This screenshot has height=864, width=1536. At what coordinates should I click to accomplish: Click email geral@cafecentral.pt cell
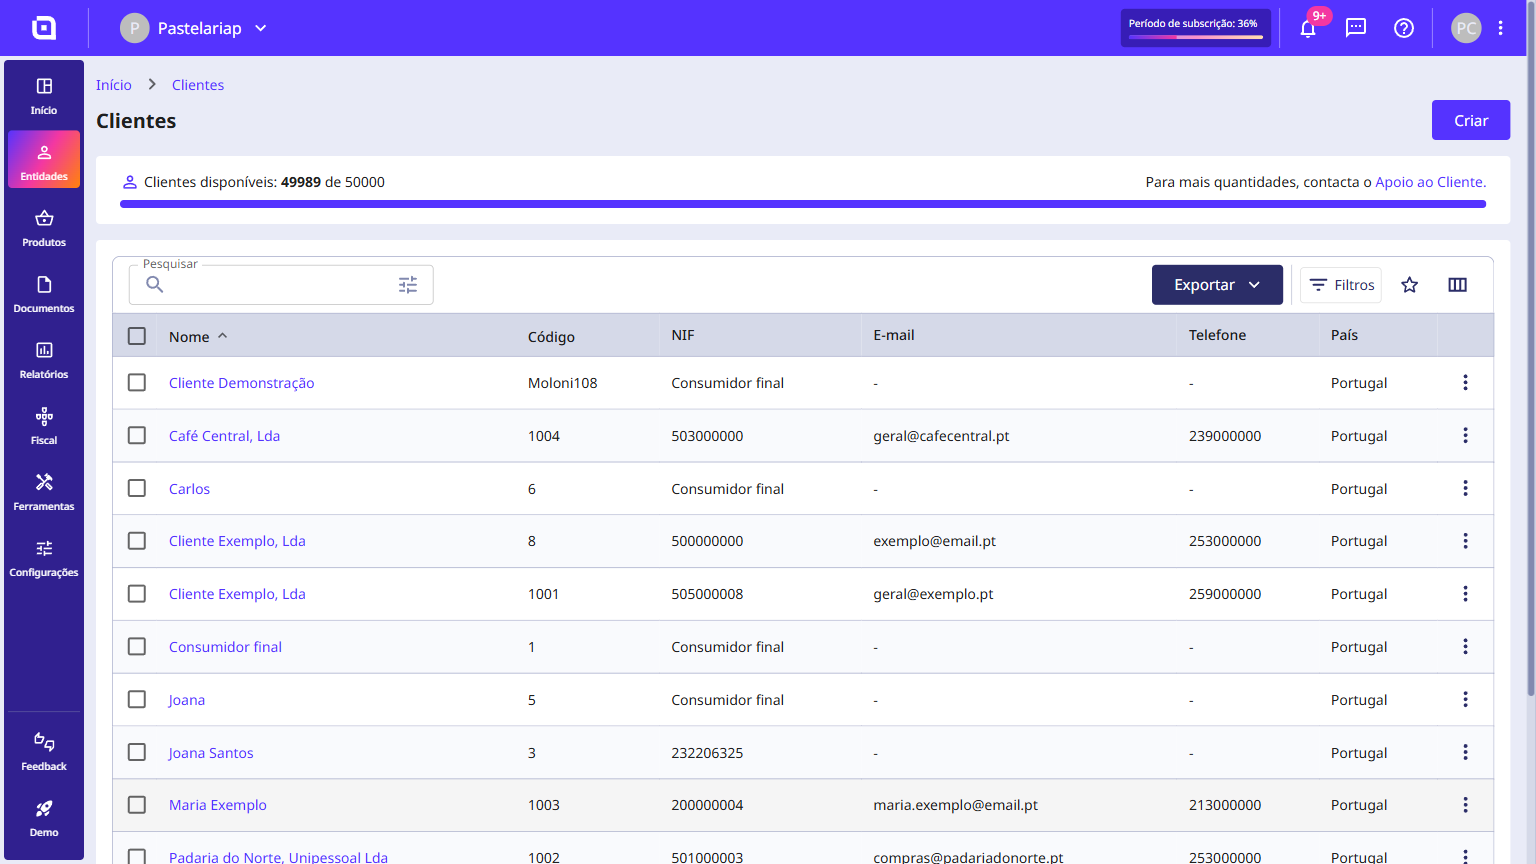941,436
